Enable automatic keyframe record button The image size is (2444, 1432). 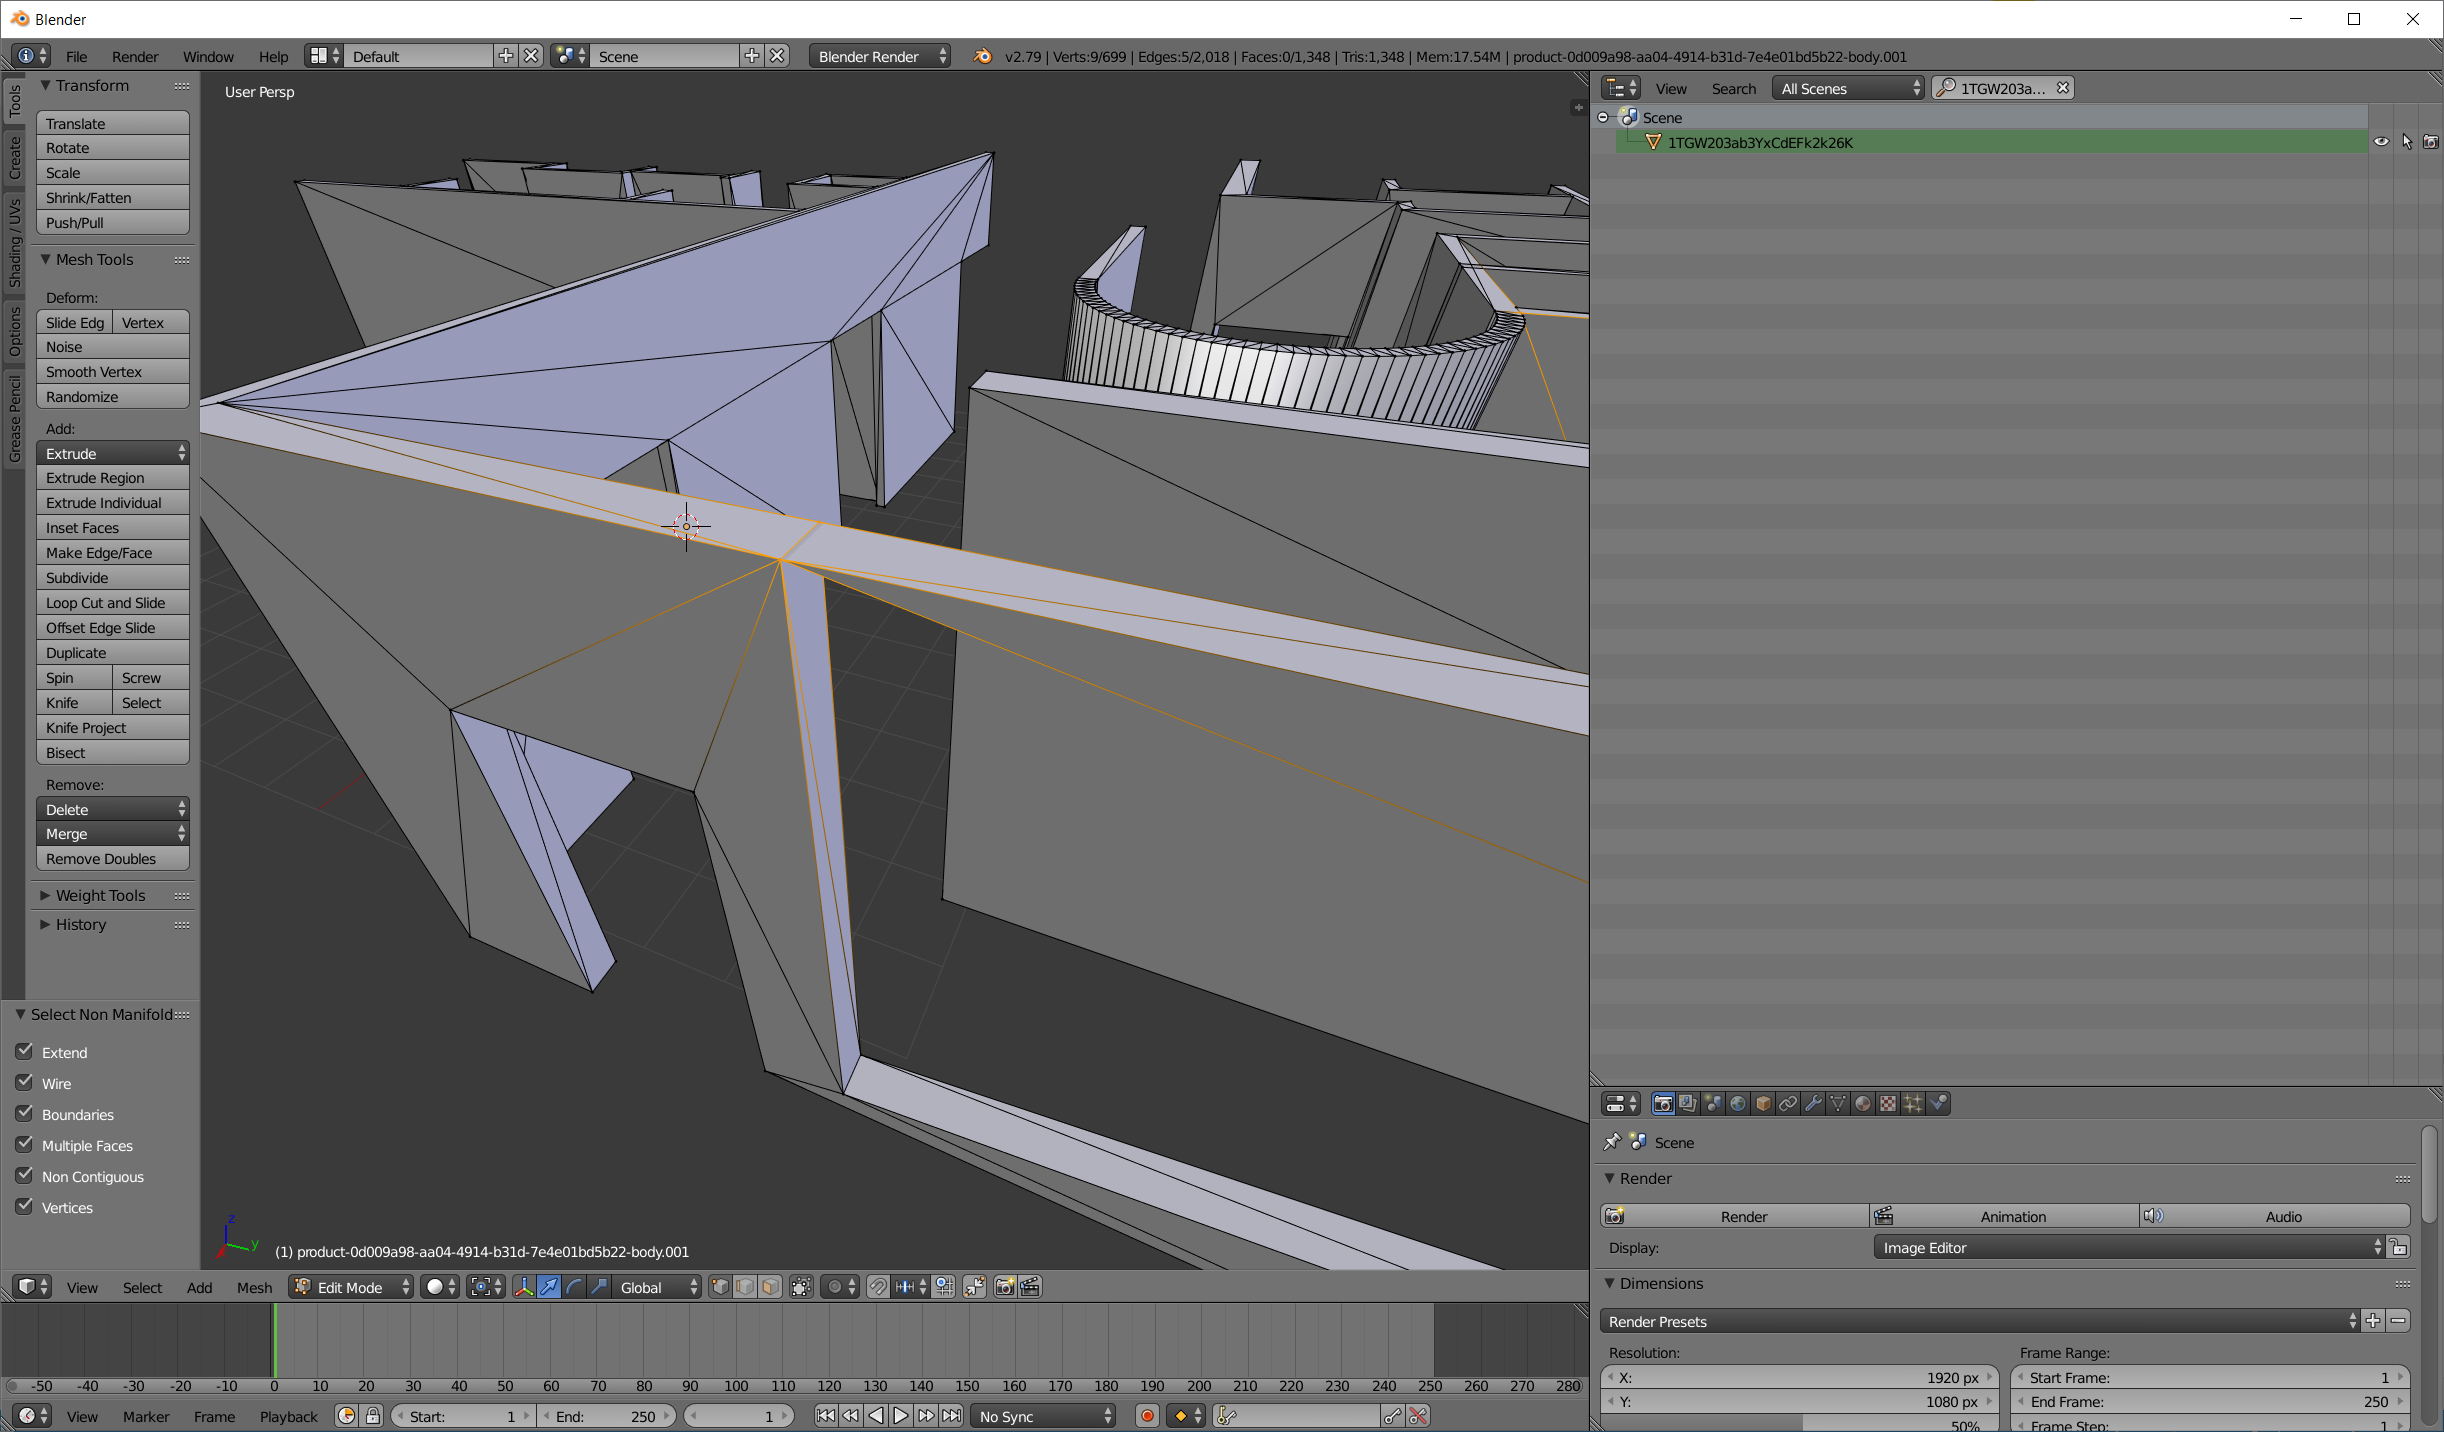[x=1146, y=1416]
